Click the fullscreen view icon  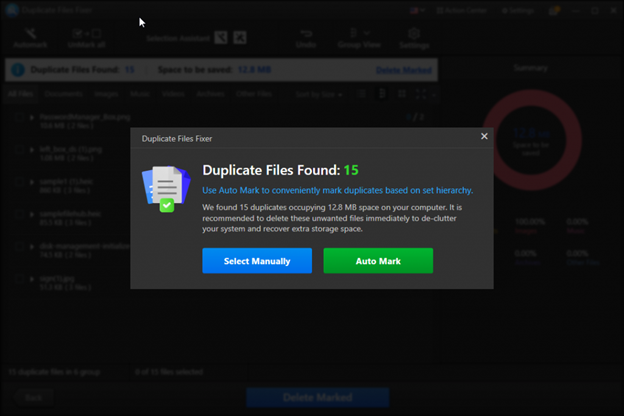(421, 94)
